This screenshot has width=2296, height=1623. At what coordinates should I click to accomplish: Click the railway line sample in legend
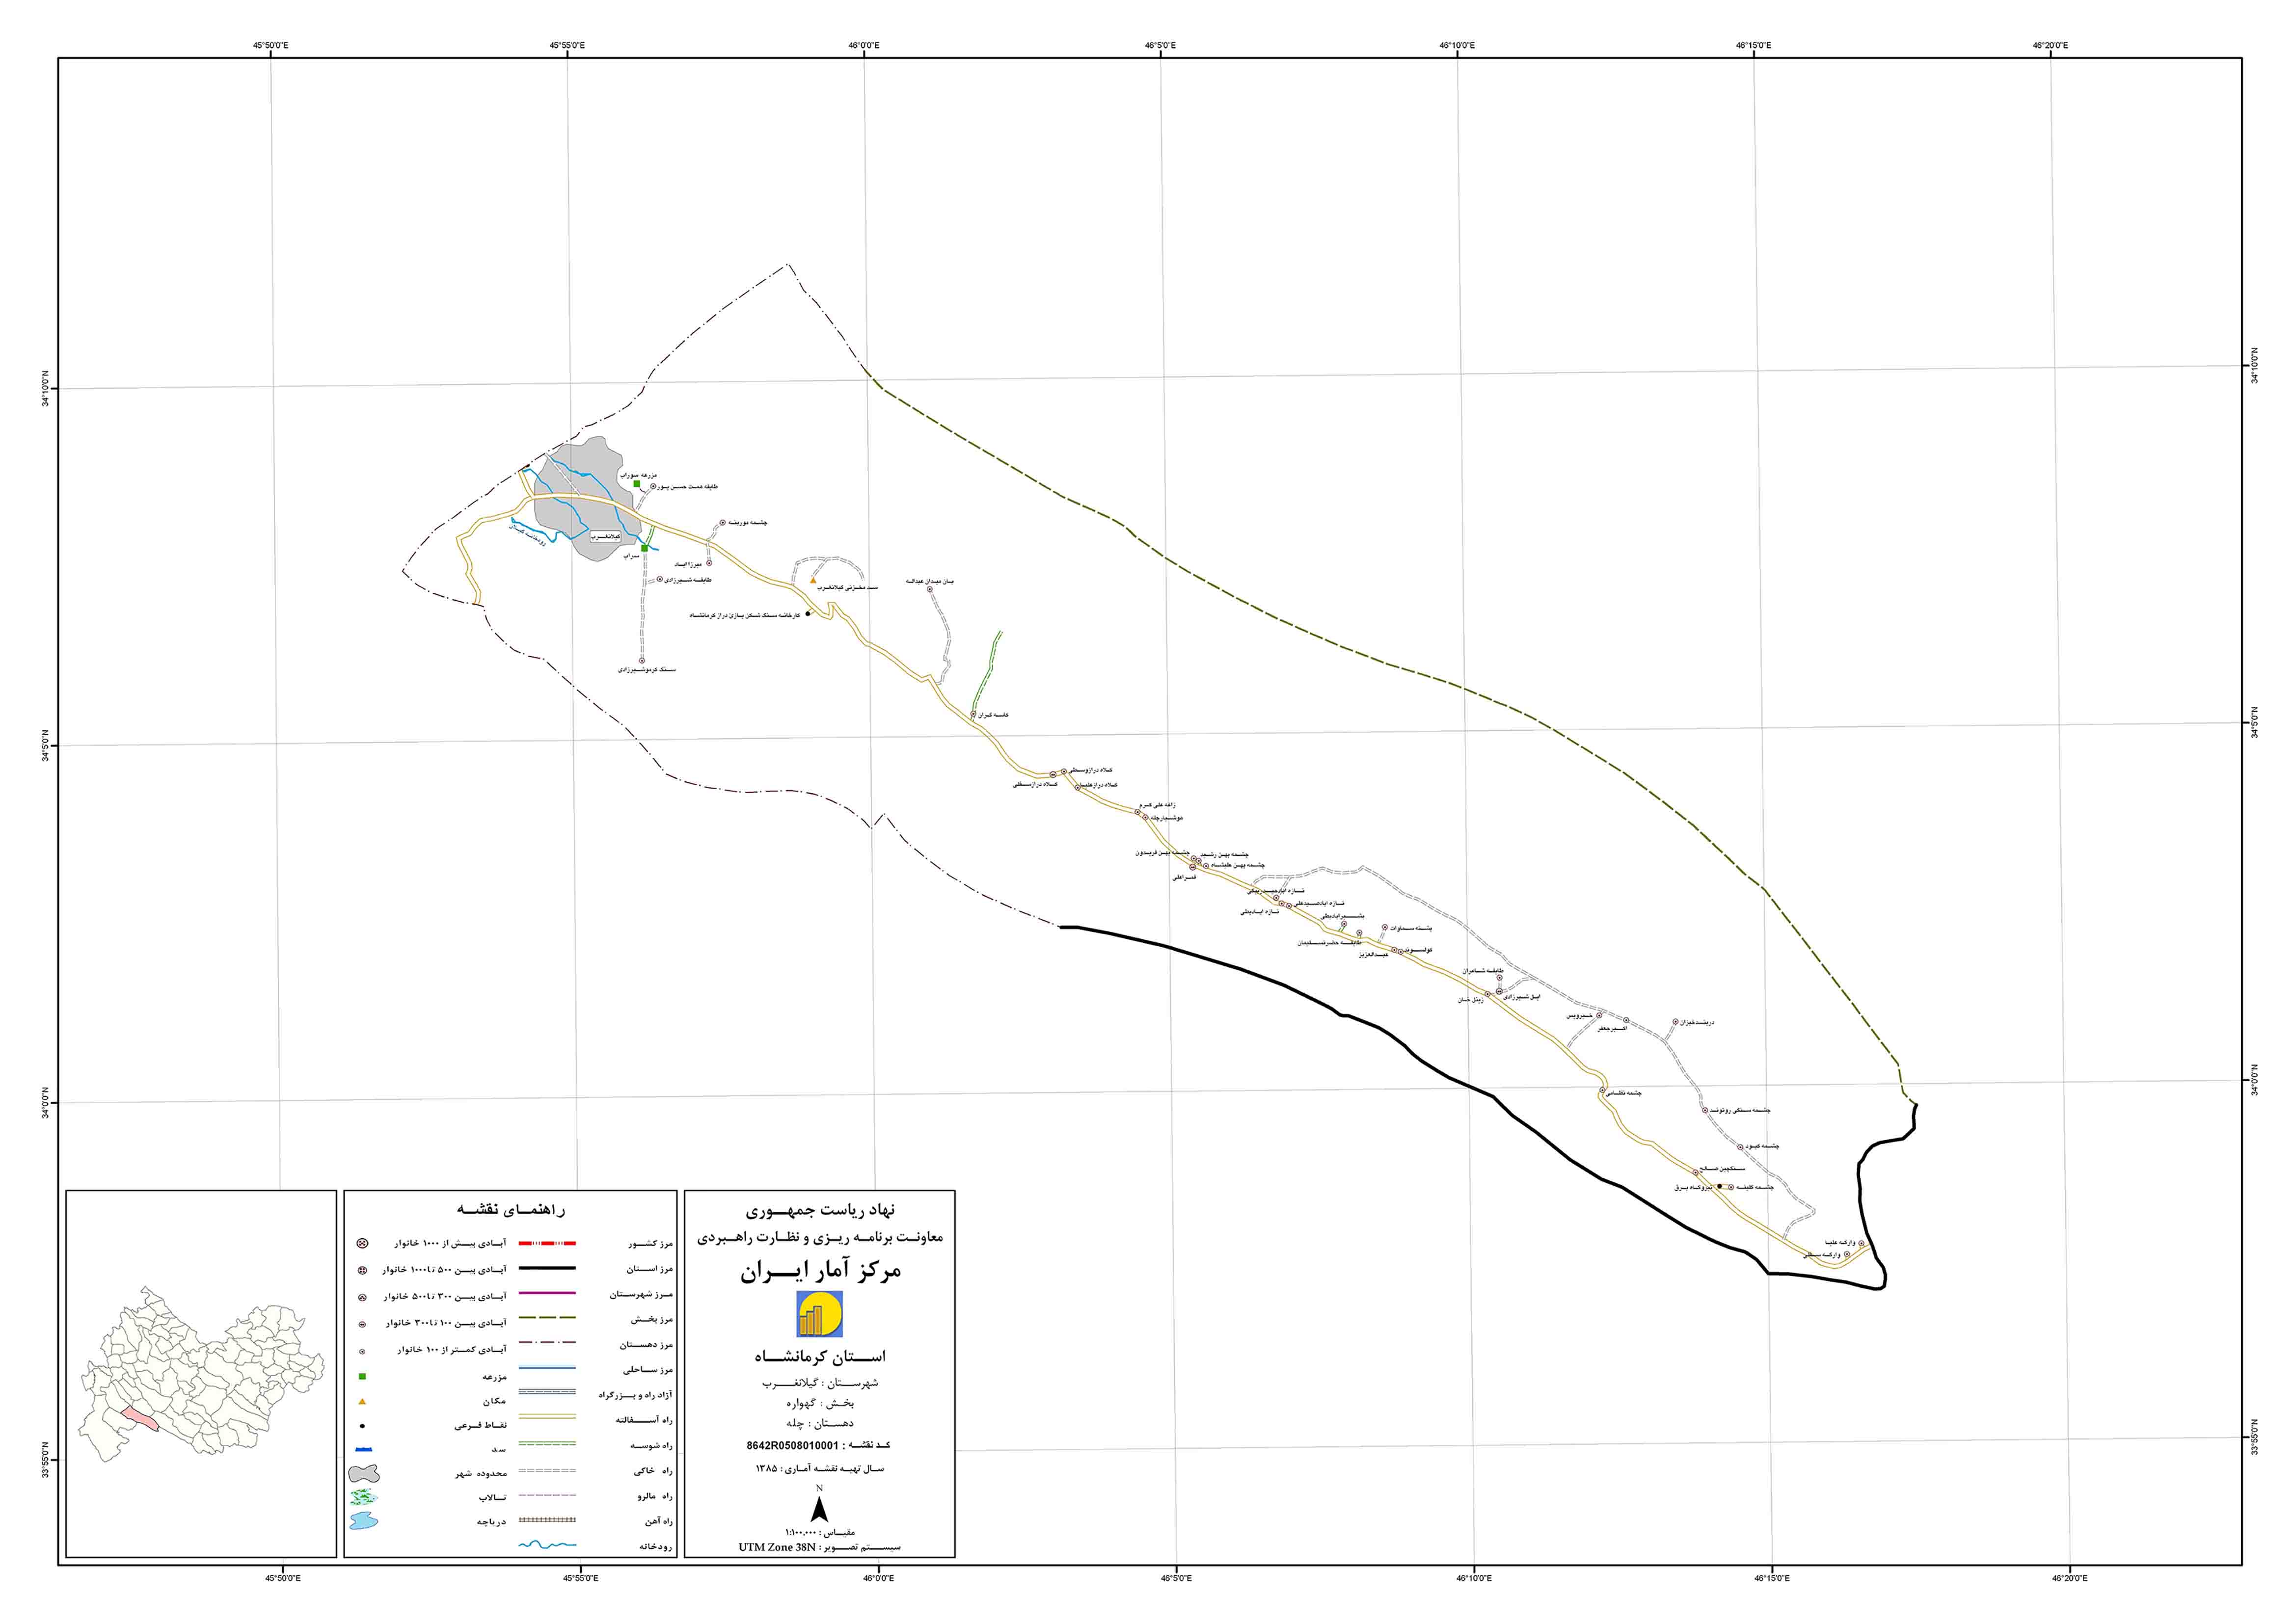coord(546,1520)
